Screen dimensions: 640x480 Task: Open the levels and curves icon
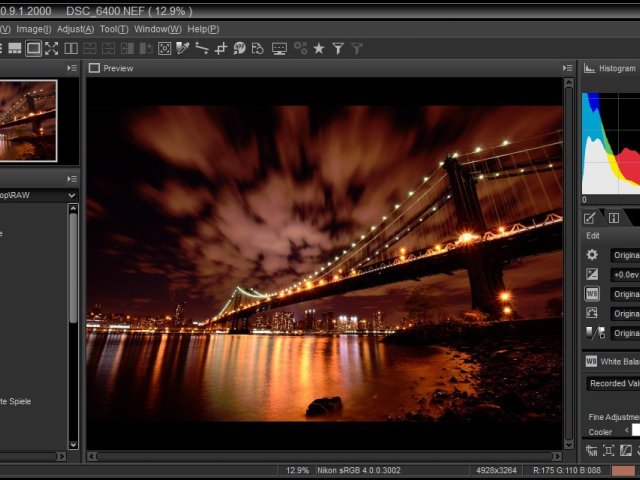click(626, 451)
